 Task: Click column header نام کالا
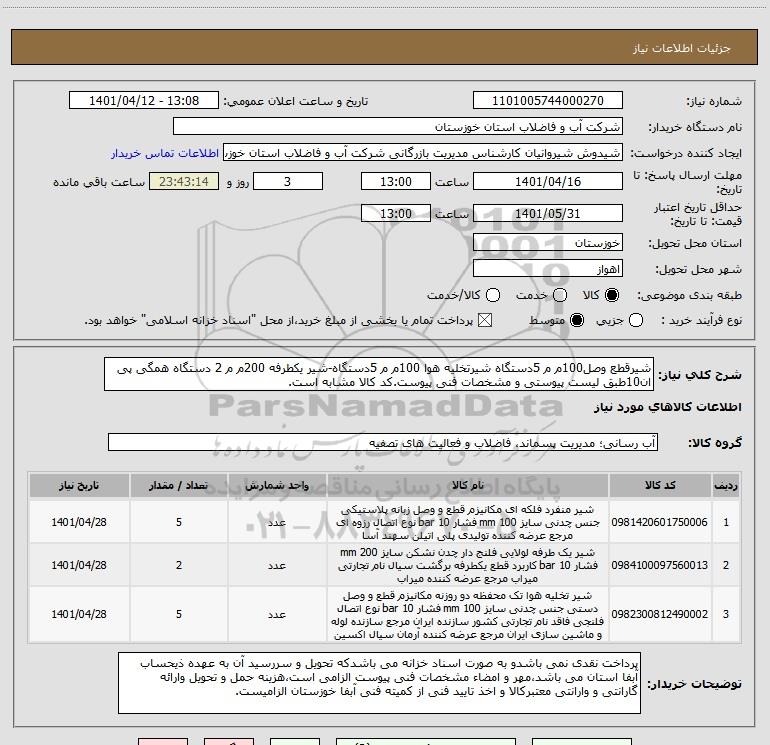point(468,485)
